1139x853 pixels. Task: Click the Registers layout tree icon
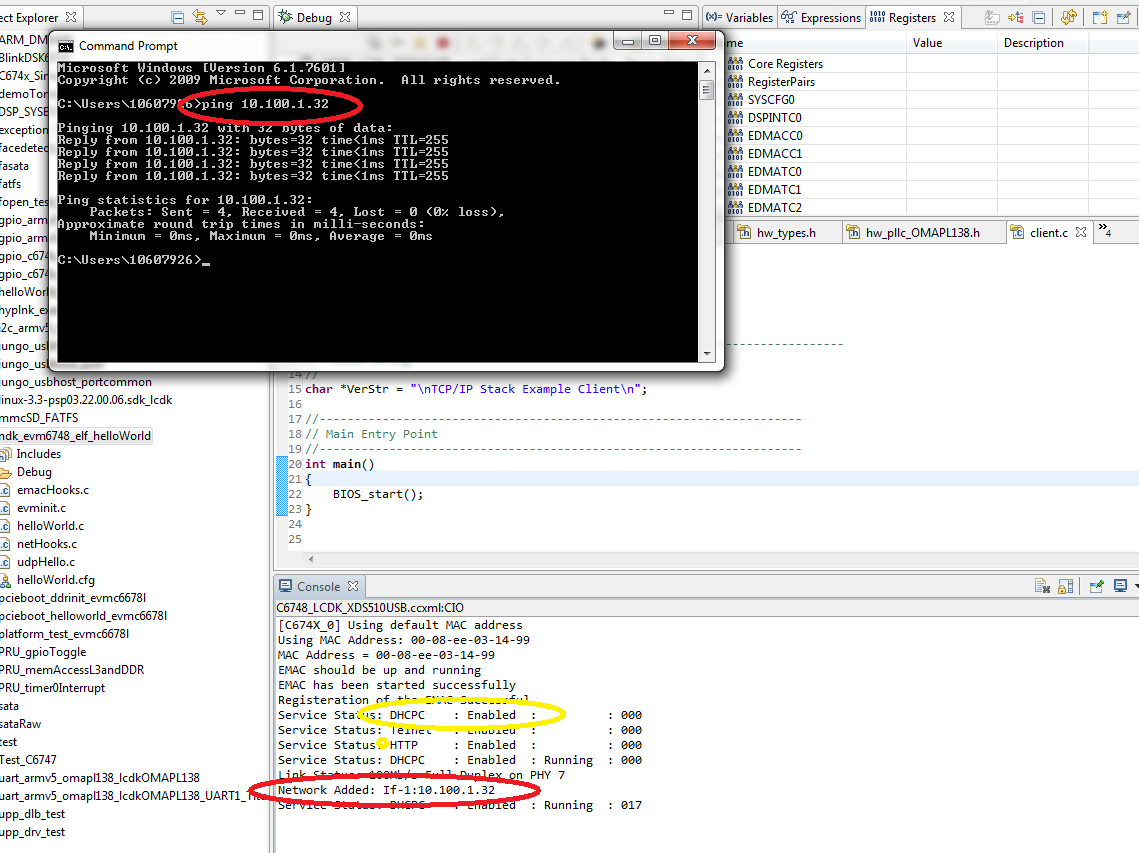(1016, 17)
